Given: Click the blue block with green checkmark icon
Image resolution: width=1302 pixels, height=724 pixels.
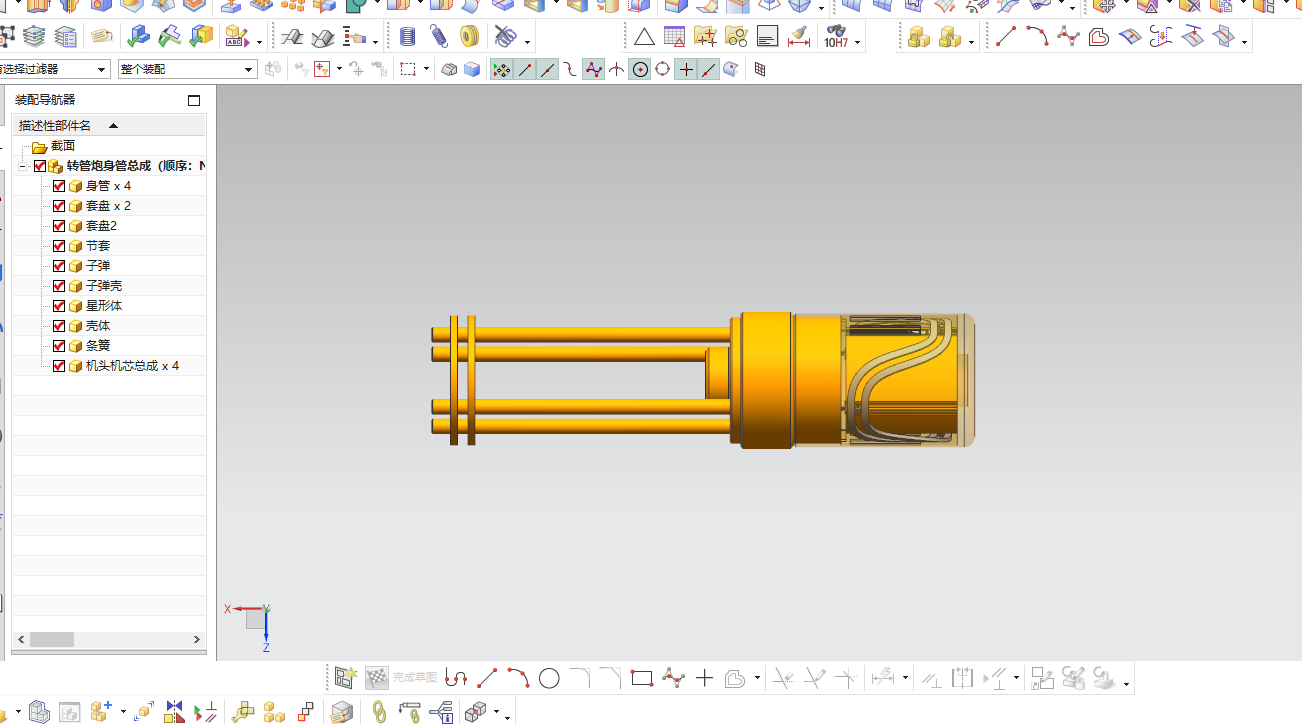Looking at the screenshot, I should (x=138, y=38).
